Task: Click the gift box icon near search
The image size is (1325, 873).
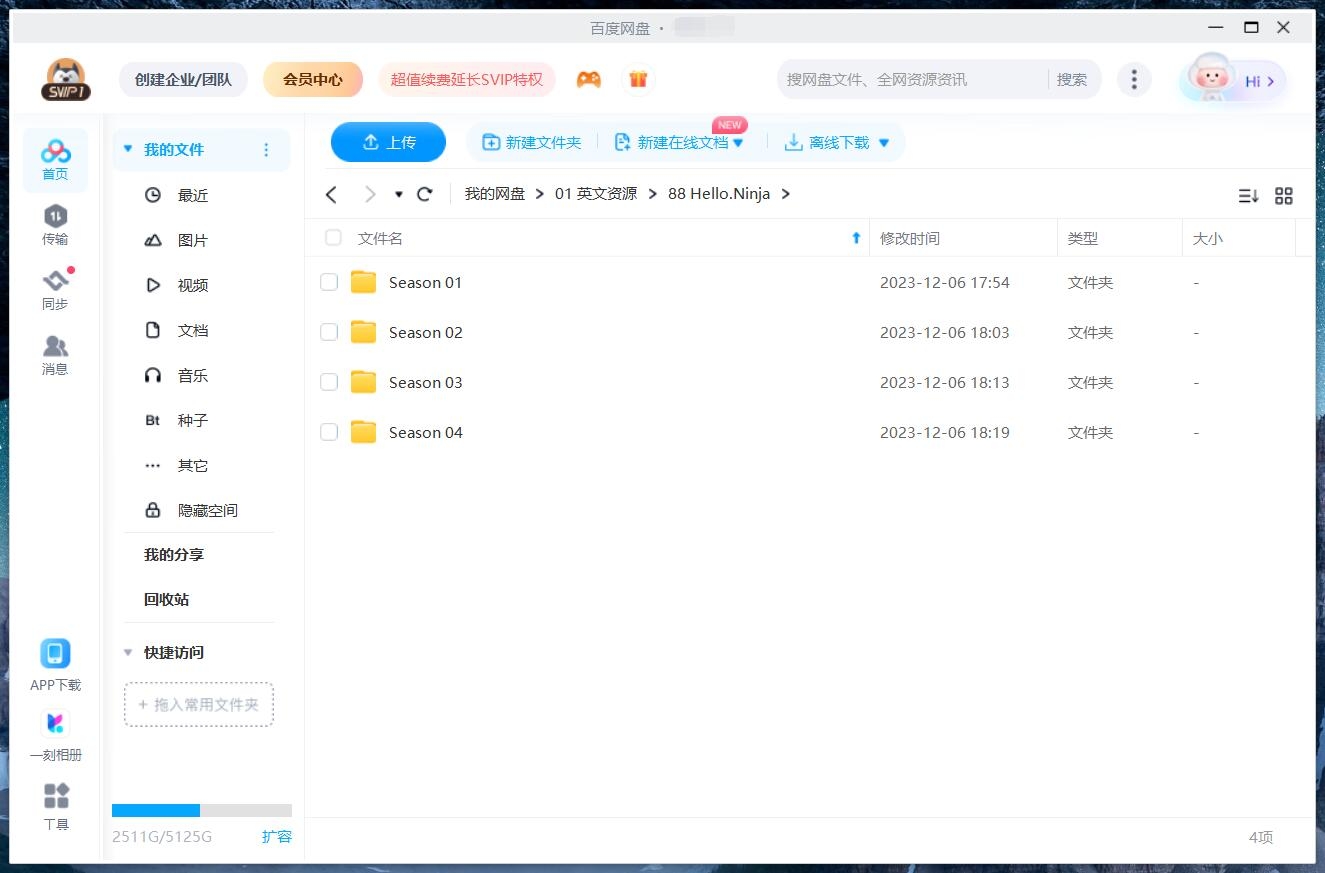Action: tap(638, 77)
